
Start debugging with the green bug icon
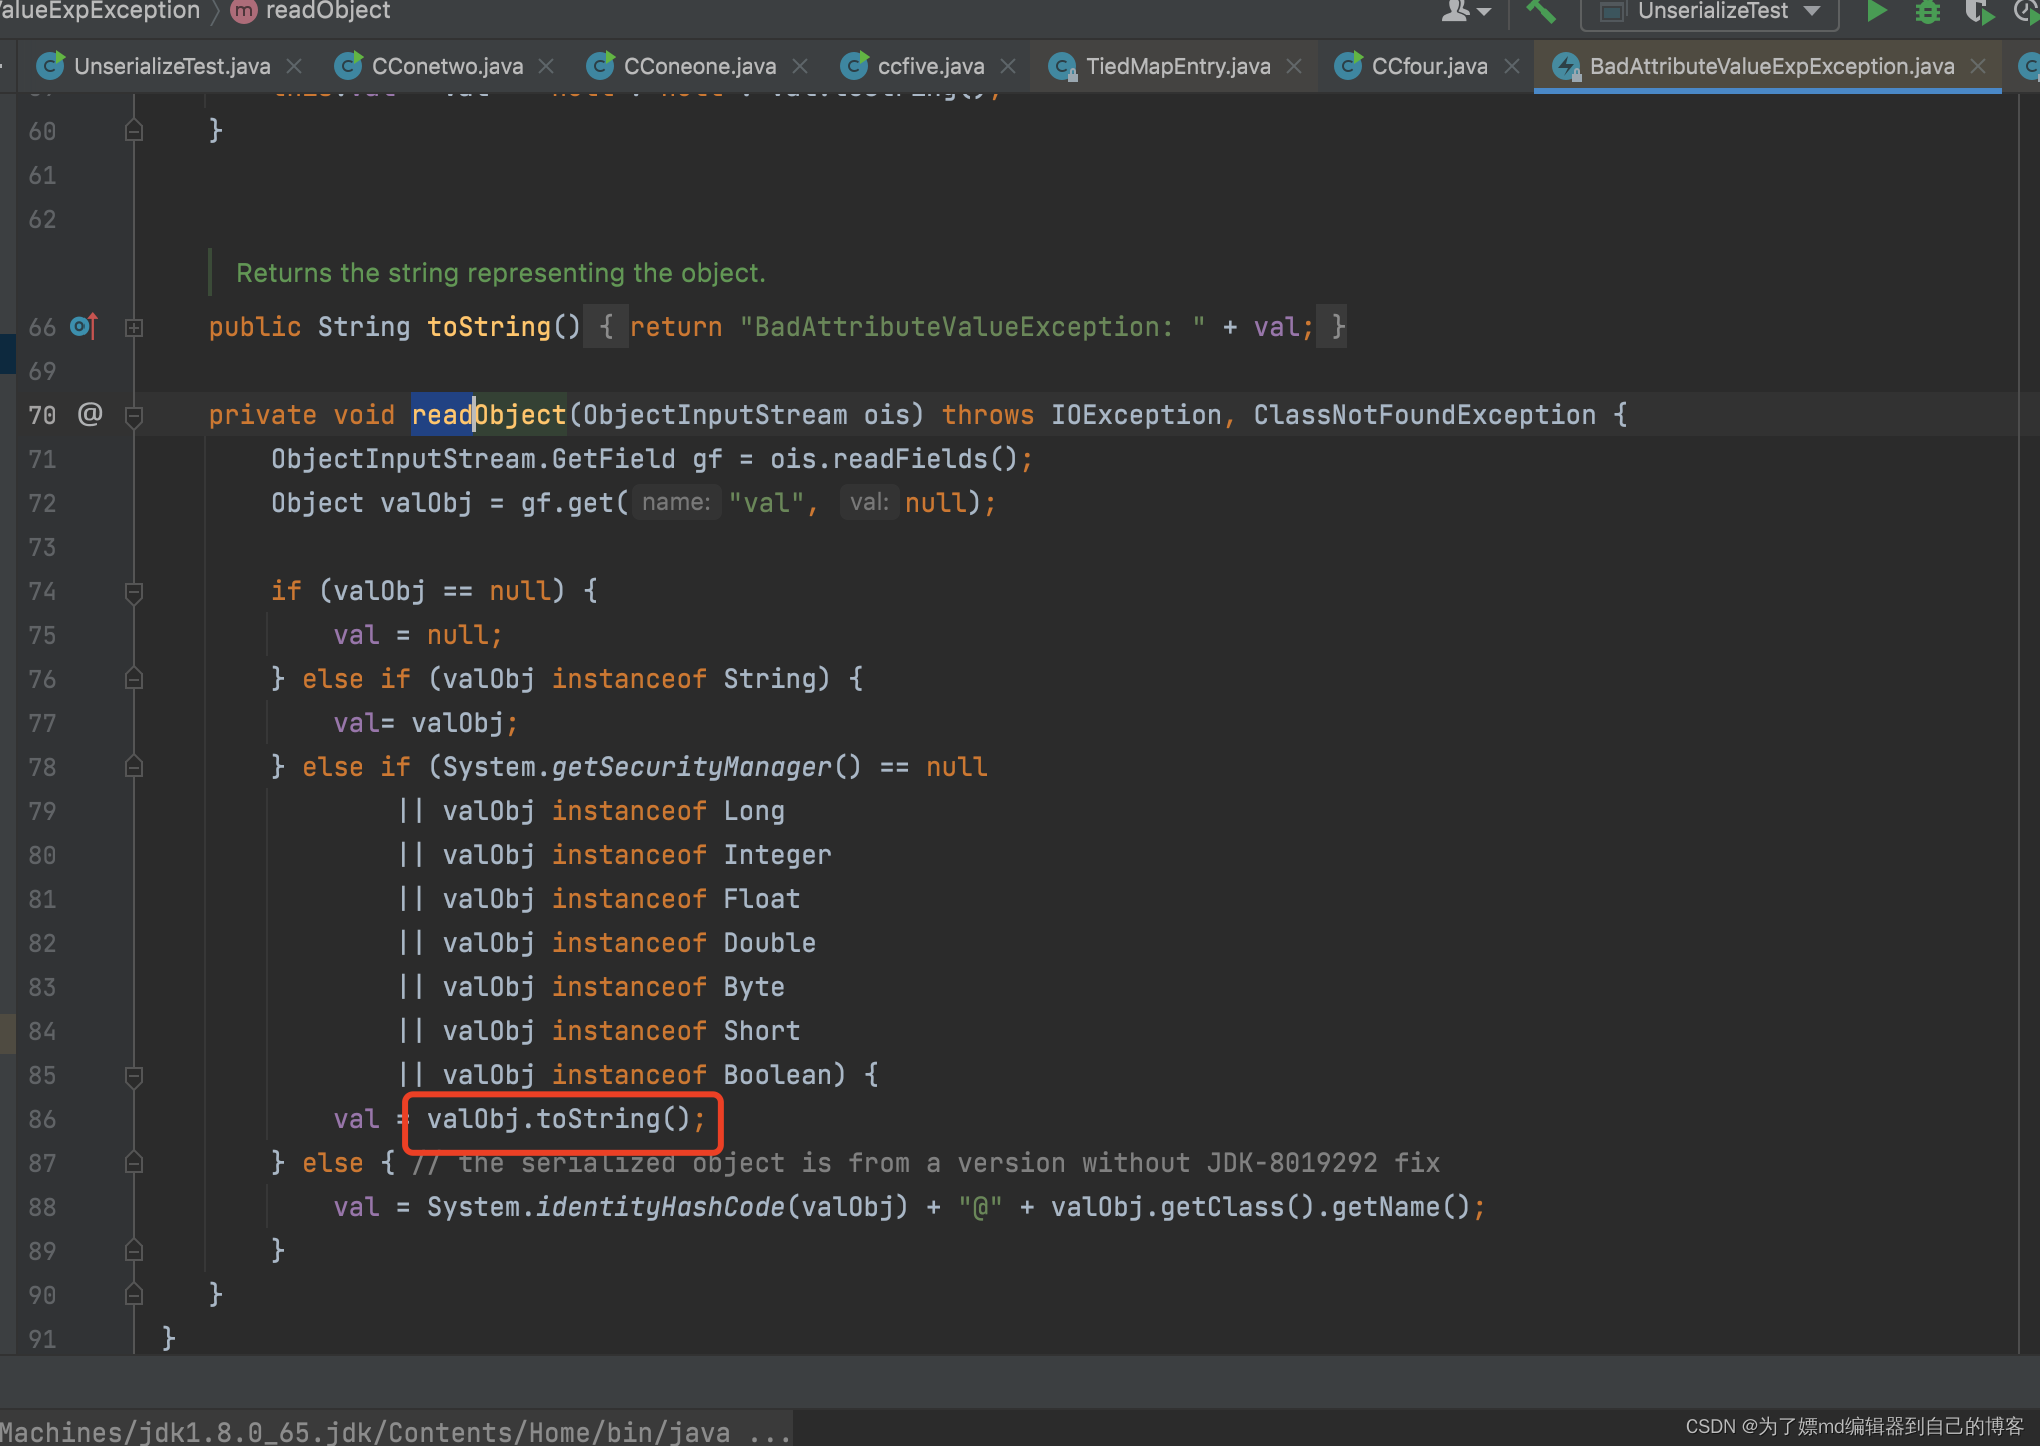pyautogui.click(x=1927, y=12)
